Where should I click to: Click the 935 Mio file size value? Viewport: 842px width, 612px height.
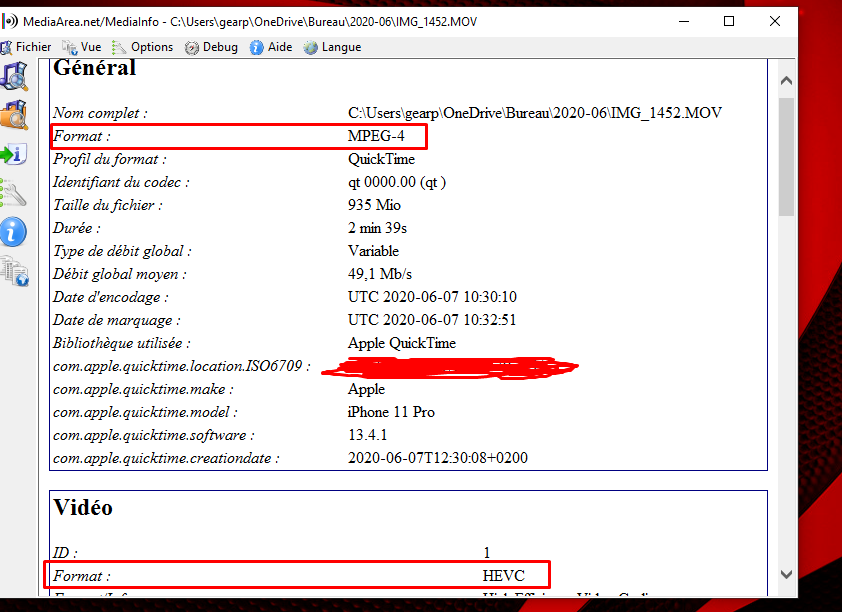click(x=374, y=205)
